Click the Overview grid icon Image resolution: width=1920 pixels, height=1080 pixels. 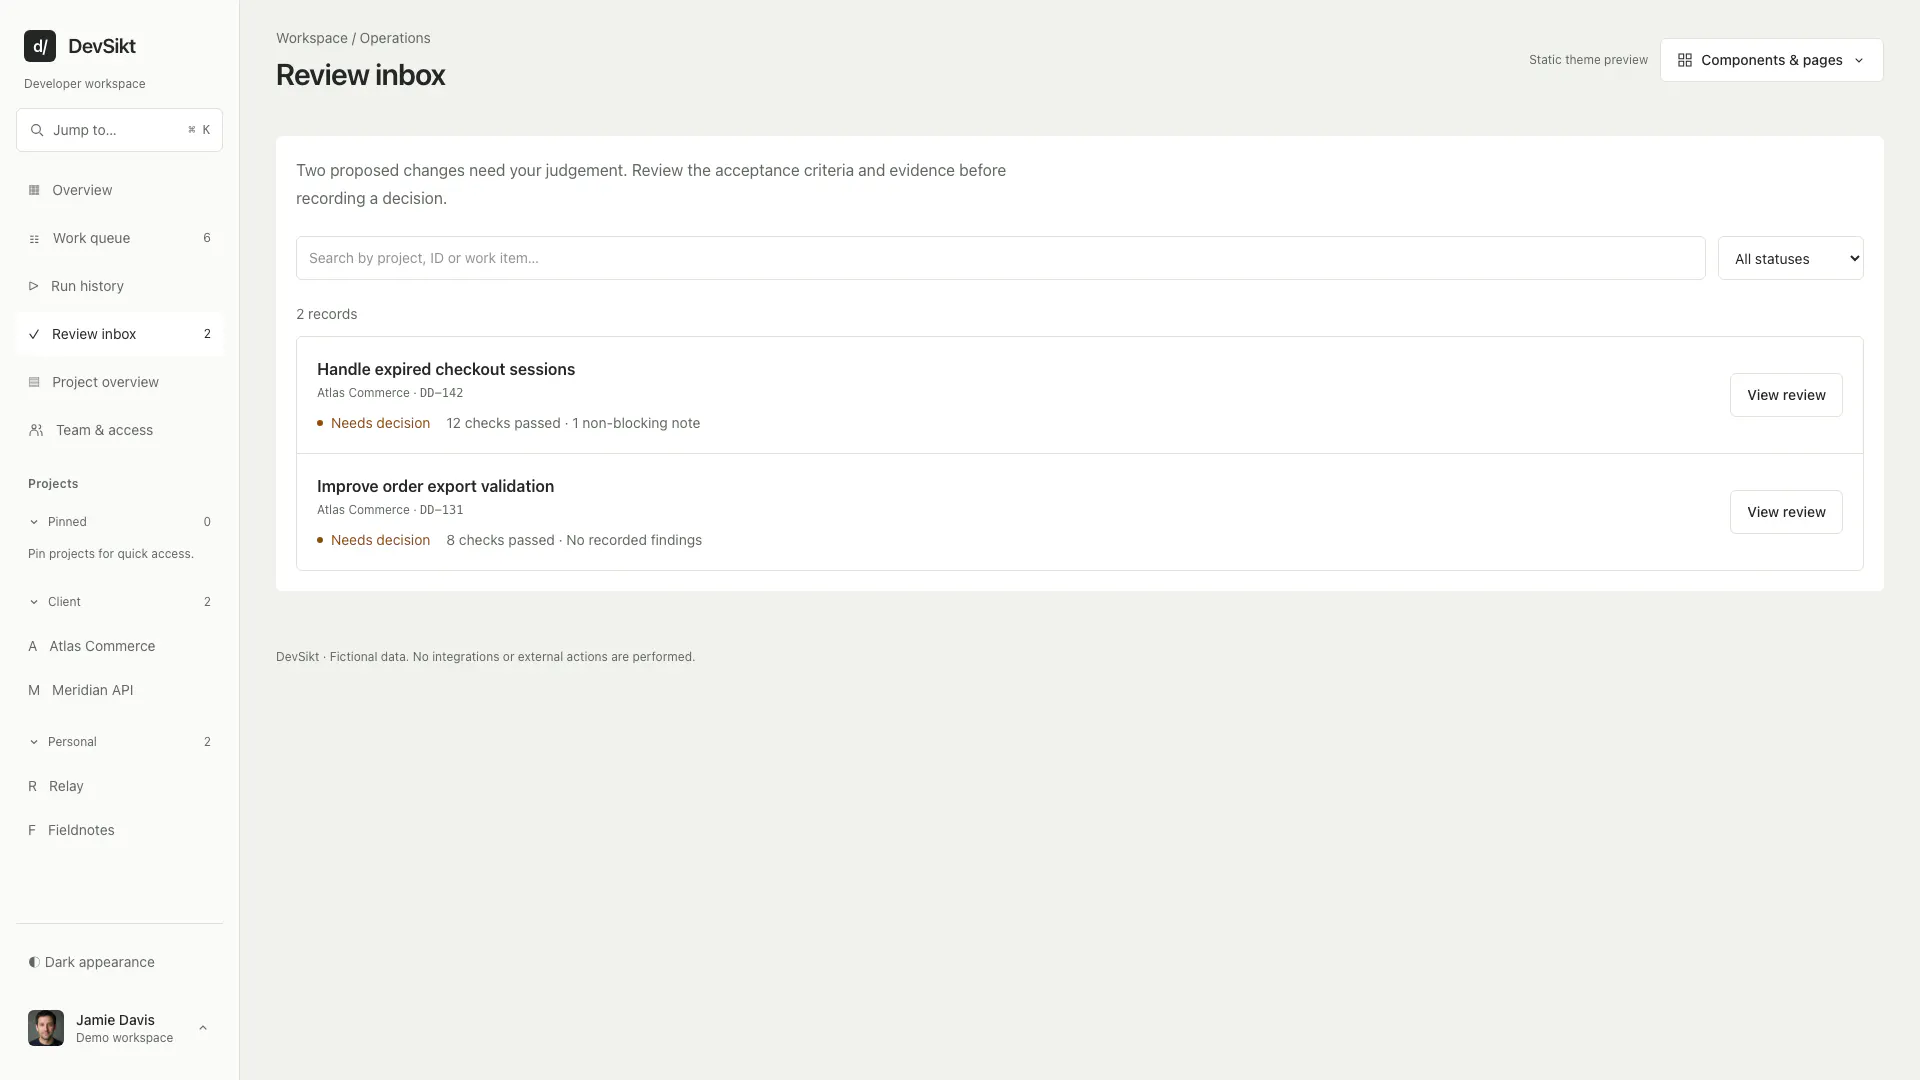34,190
